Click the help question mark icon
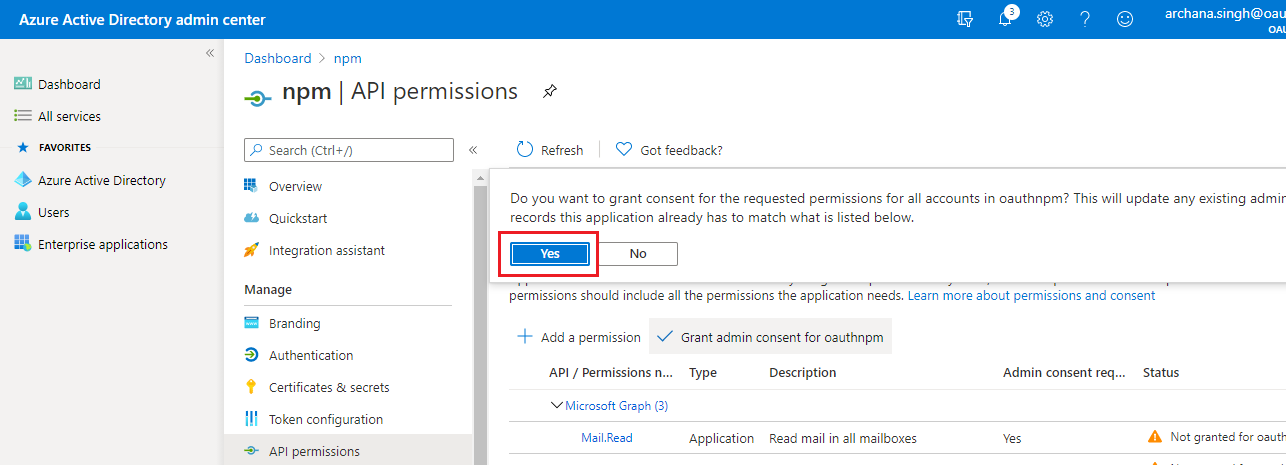The width and height of the screenshot is (1286, 465). click(x=1085, y=19)
